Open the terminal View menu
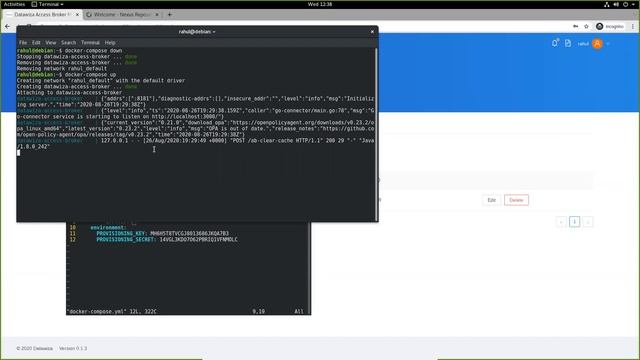 (x=51, y=42)
